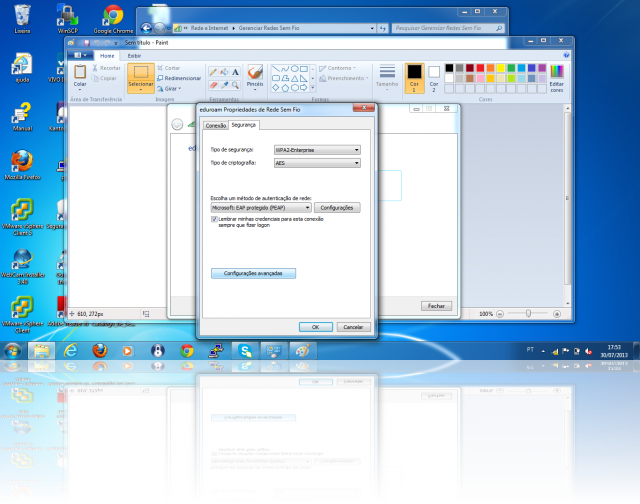
Task: Open the Home ribbon tab in Paint
Action: pos(107,56)
